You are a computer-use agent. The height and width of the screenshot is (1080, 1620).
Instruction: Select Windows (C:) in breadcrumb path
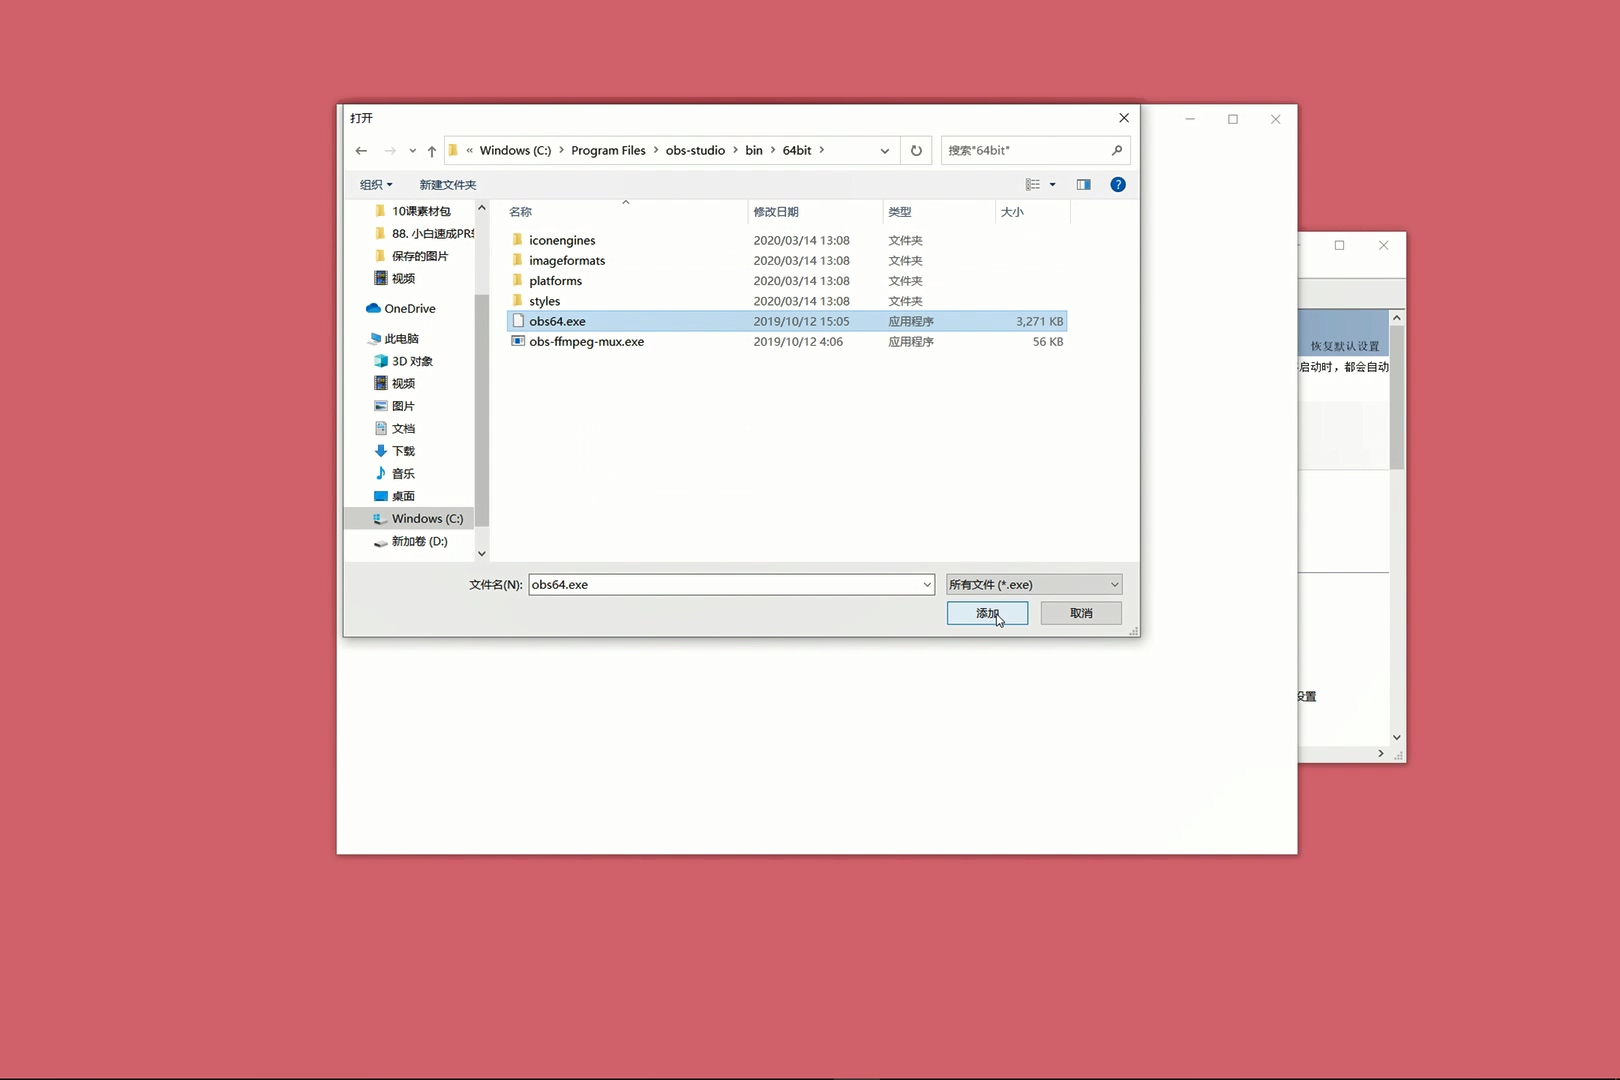[x=515, y=151]
